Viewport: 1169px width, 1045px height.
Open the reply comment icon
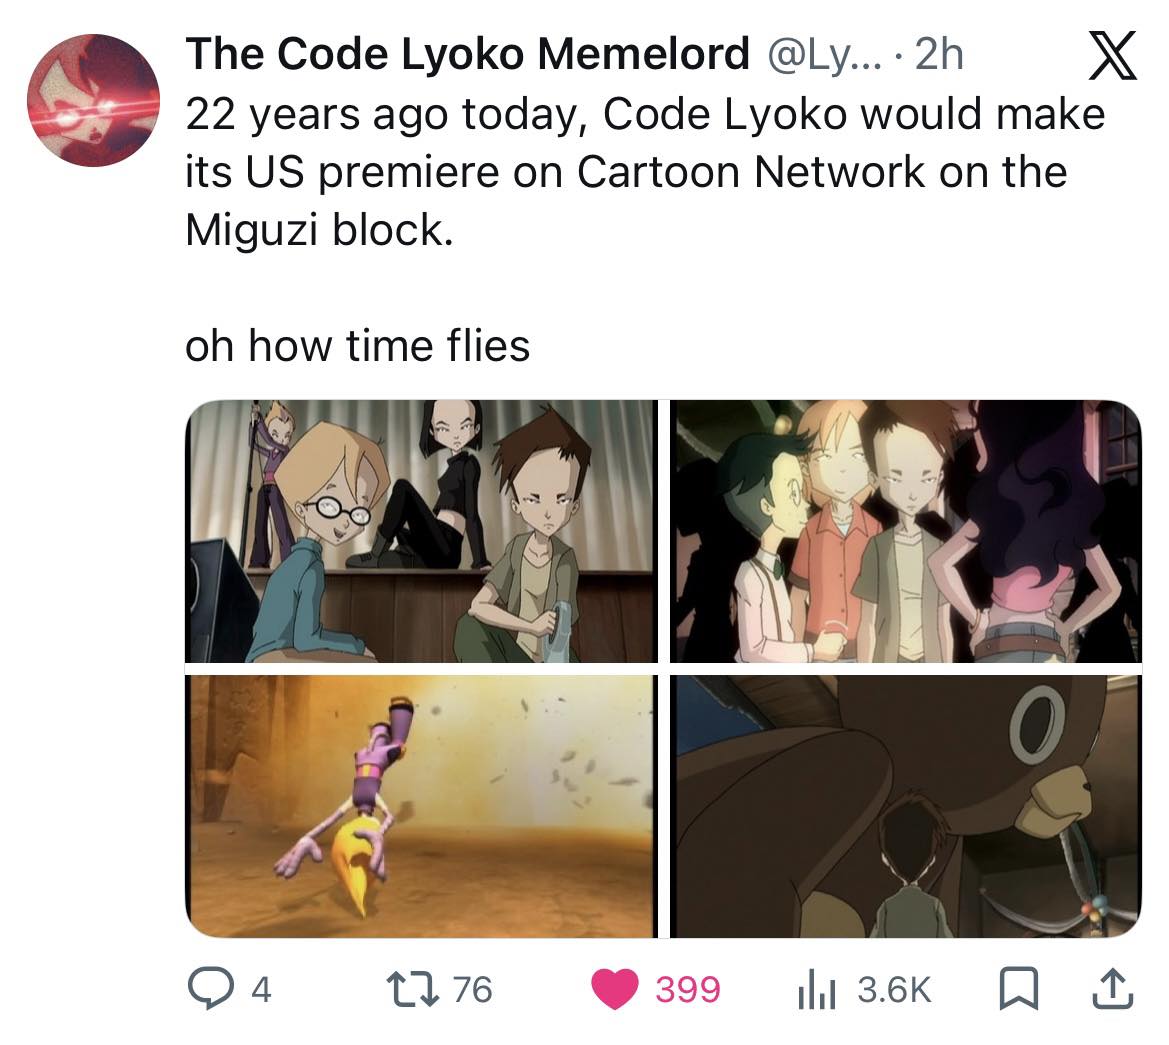click(x=211, y=988)
